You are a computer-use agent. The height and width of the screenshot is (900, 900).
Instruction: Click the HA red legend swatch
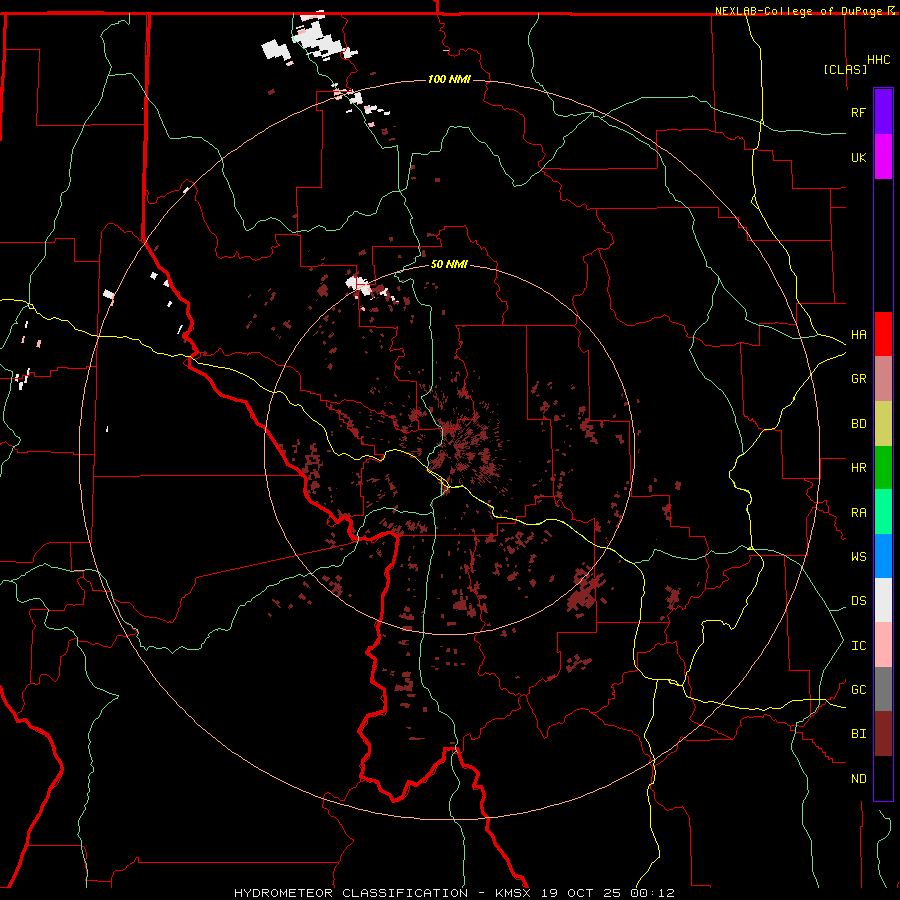pos(883,334)
